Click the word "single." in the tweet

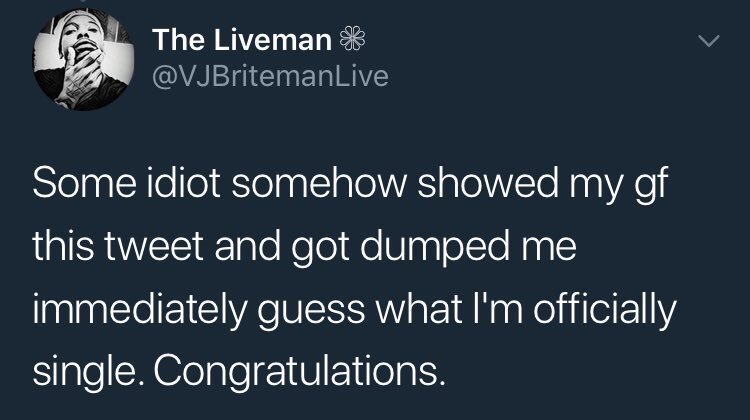pyautogui.click(x=84, y=372)
